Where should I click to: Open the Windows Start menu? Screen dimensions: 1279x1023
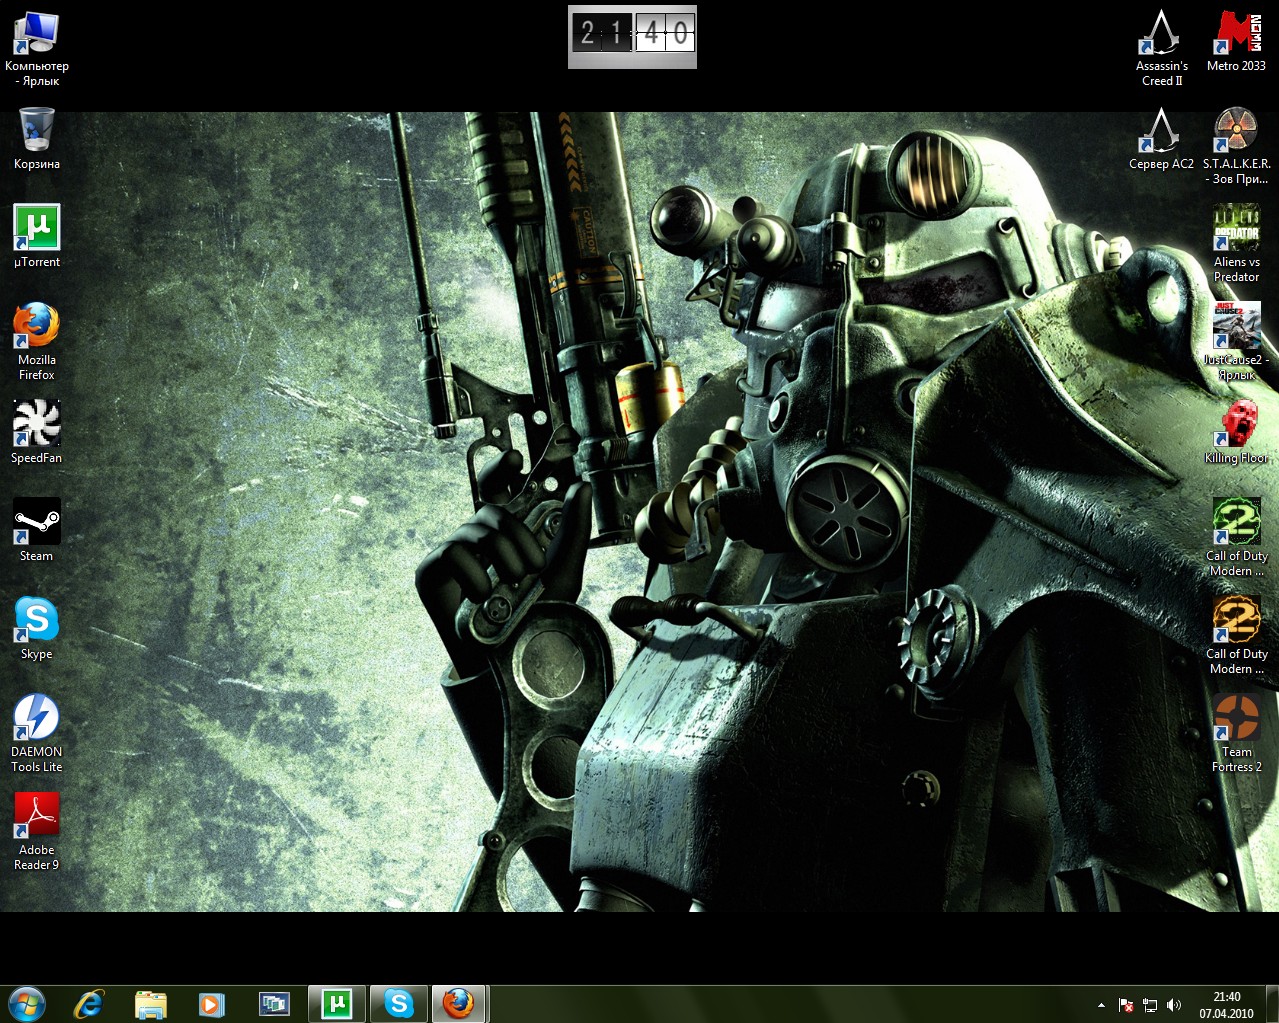27,1003
